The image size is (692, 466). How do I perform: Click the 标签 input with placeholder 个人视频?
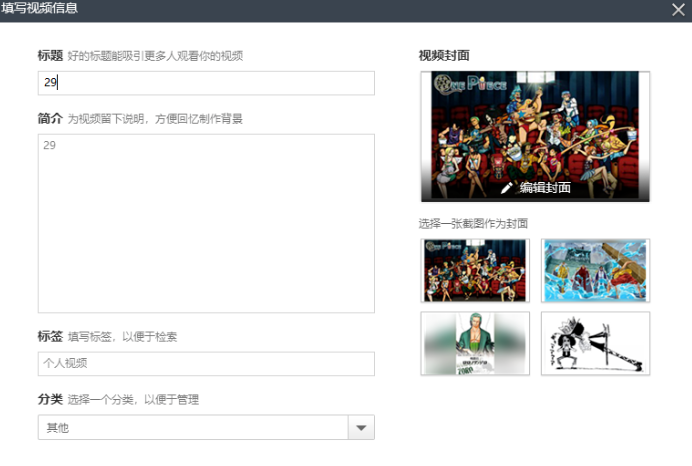click(206, 364)
